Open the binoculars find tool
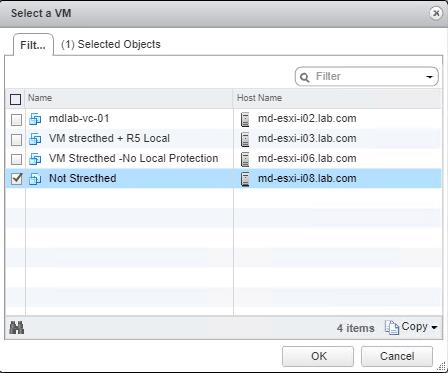This screenshot has height=373, width=448. coord(16,328)
